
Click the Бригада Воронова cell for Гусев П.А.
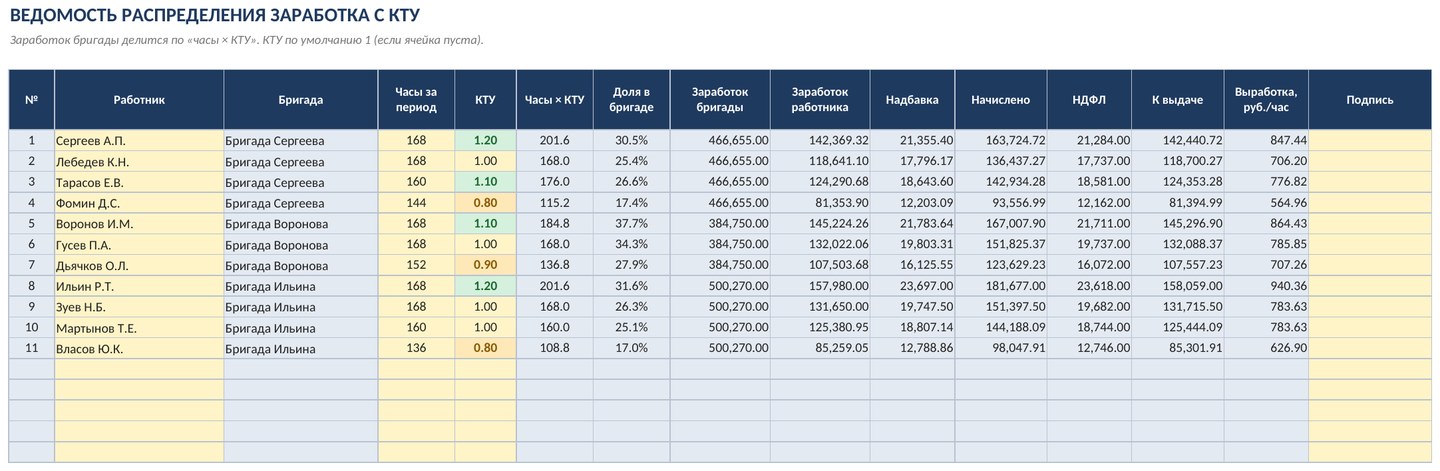pos(301,244)
